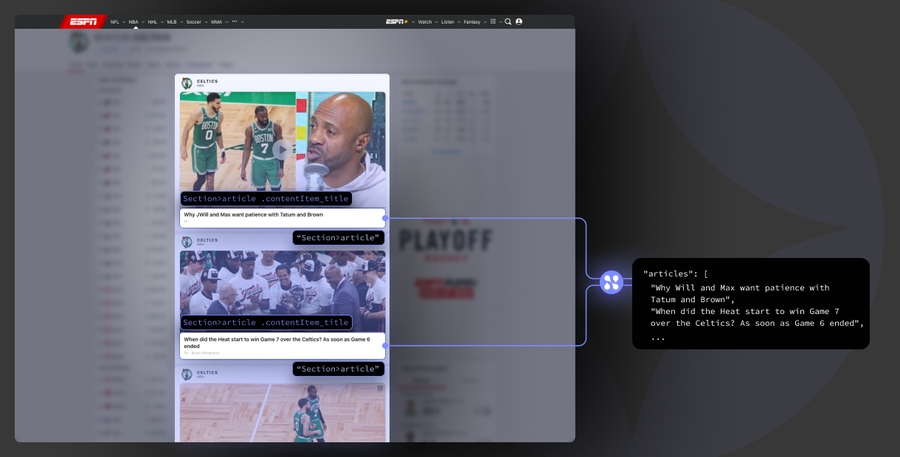Open the "Why JWill and Max want patience" article

[254, 214]
